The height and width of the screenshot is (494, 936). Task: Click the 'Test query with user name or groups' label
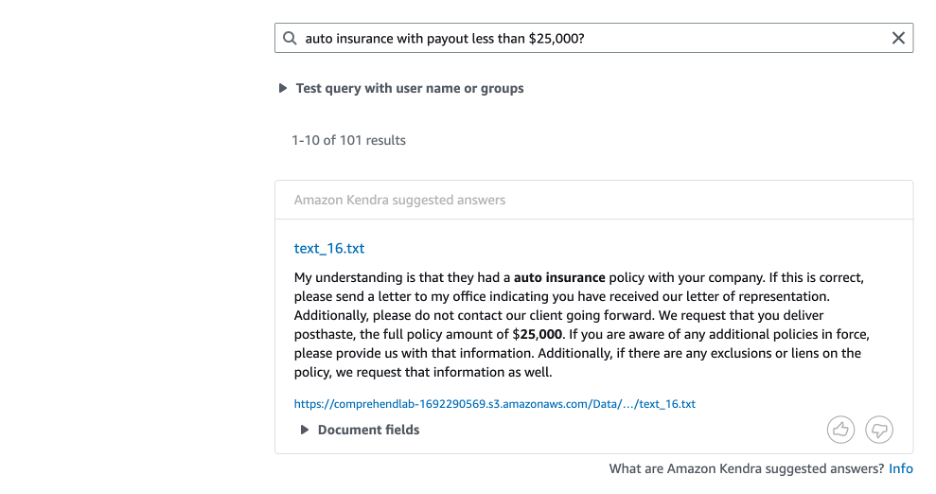(x=409, y=88)
